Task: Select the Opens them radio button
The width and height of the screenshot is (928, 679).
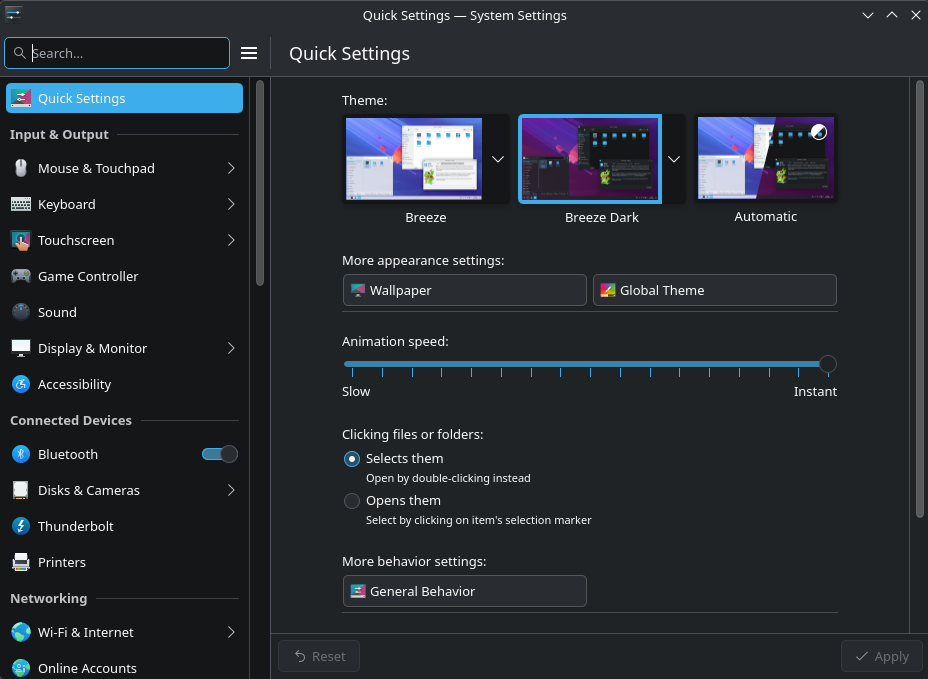Action: click(x=351, y=501)
